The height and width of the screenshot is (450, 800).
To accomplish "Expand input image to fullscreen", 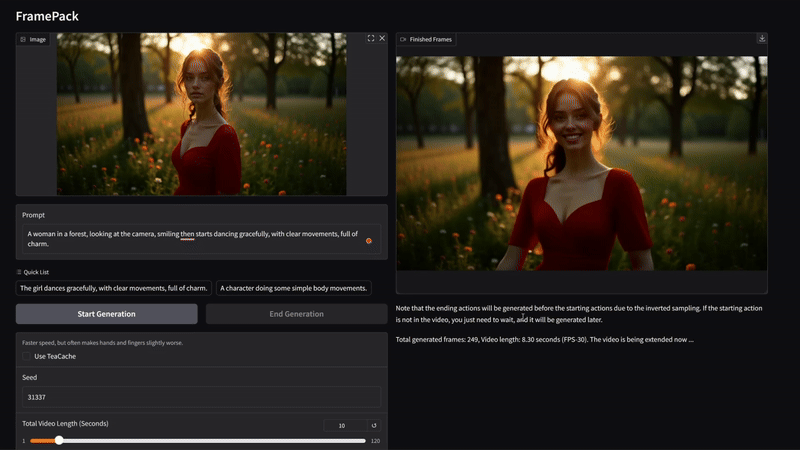I will [371, 38].
